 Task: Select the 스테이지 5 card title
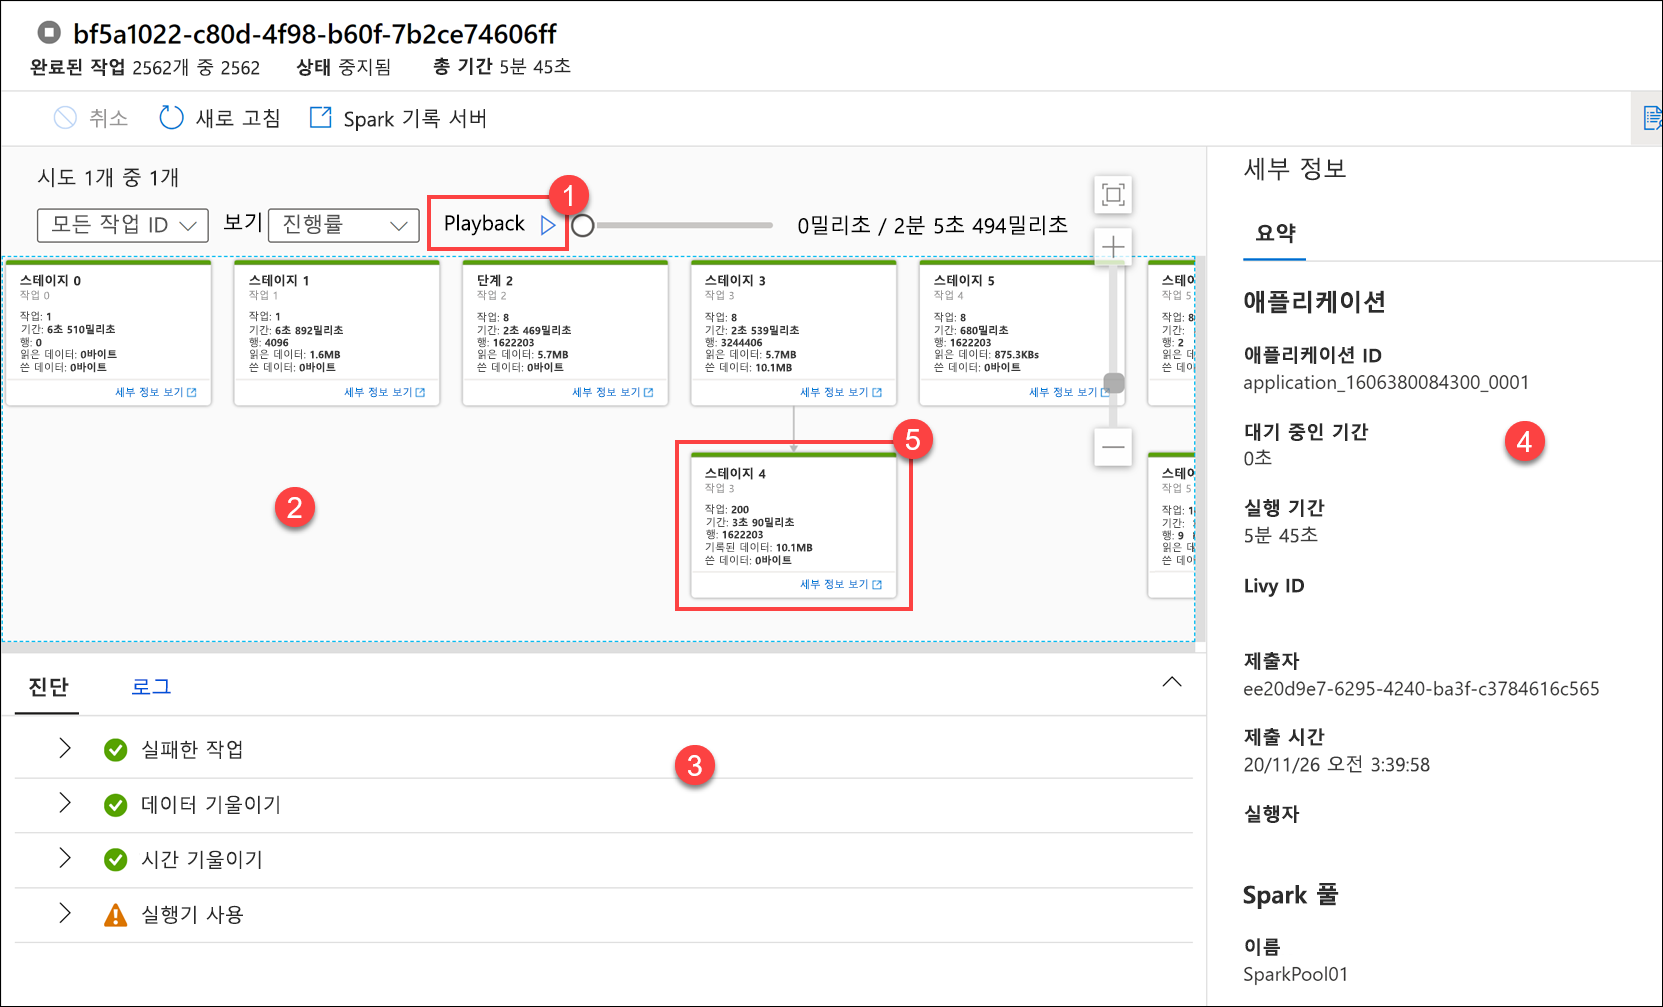coord(964,281)
